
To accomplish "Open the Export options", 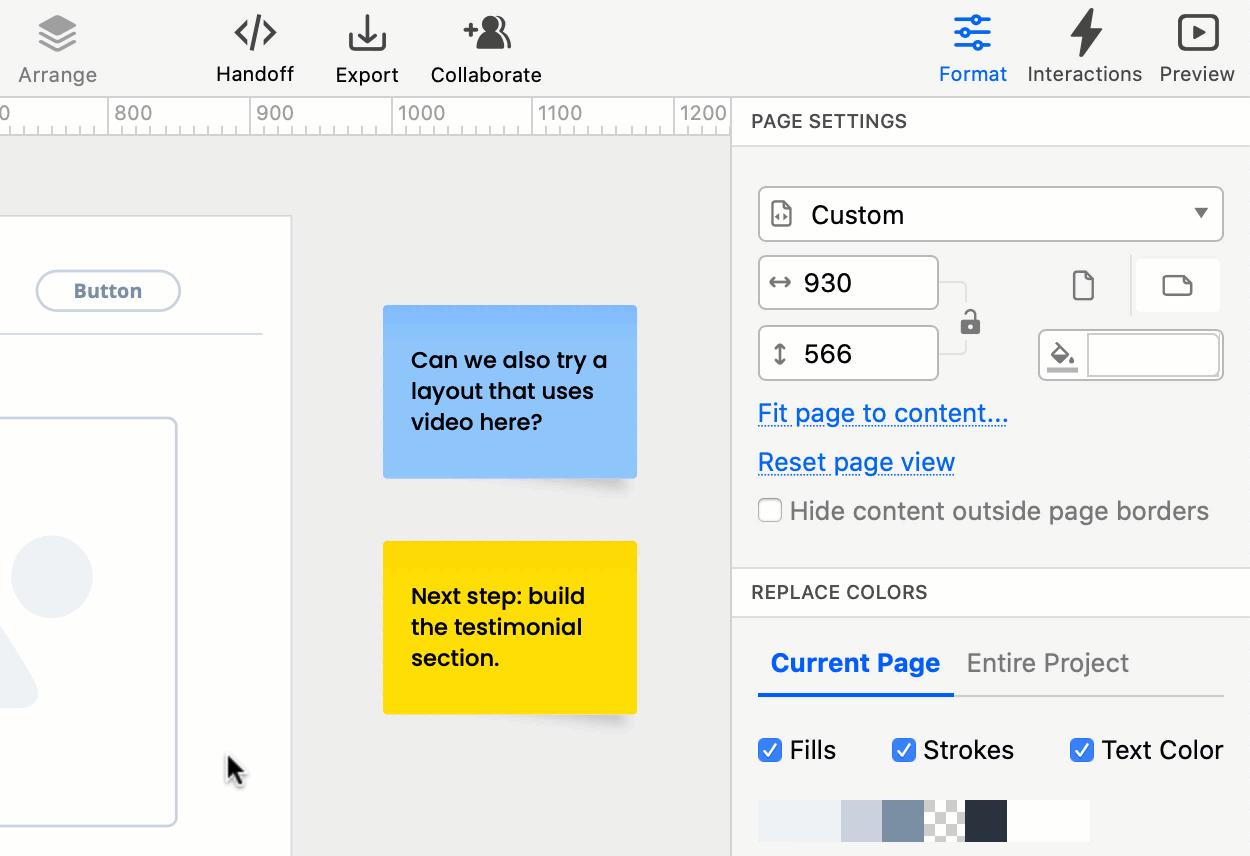I will click(366, 45).
